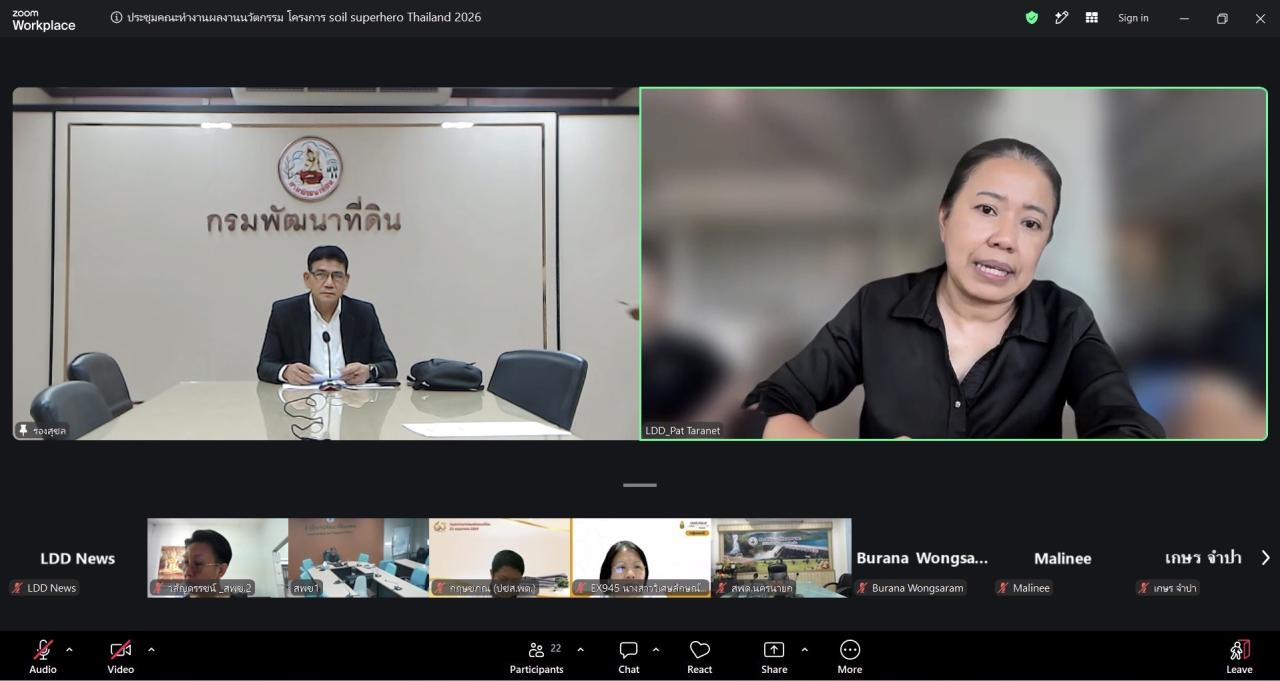
Task: Select the เกษร จำปา participant tile
Action: pyautogui.click(x=1203, y=558)
